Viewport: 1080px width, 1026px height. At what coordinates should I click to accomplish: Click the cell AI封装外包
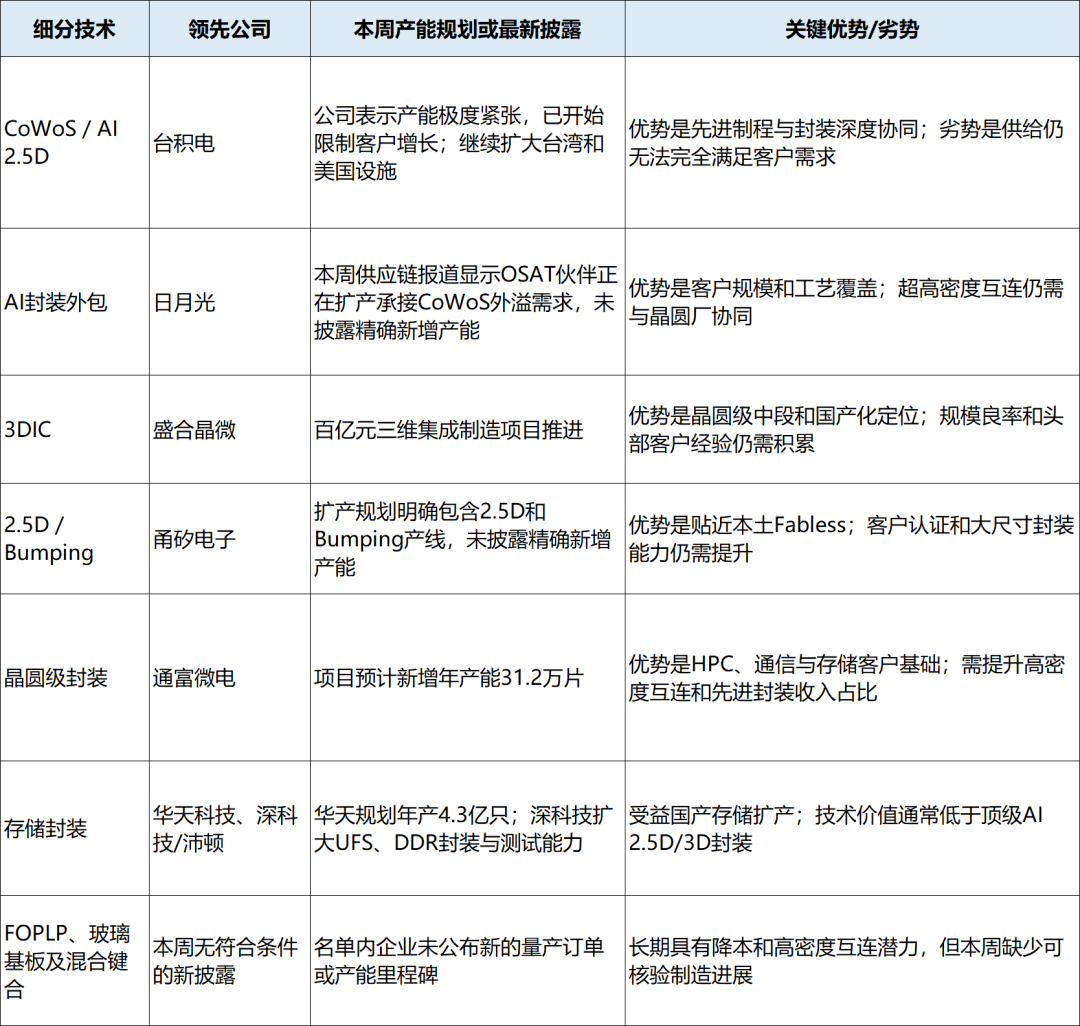pyautogui.click(x=74, y=302)
